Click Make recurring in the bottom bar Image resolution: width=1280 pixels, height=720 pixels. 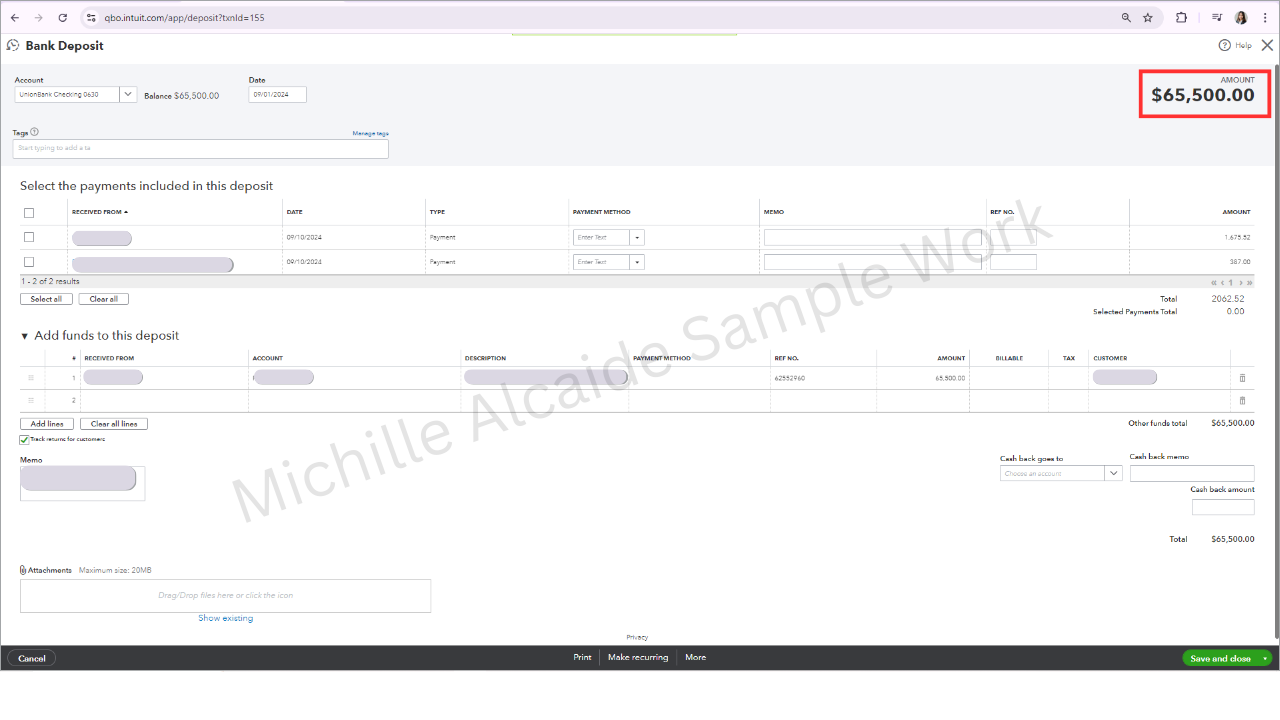tap(638, 658)
